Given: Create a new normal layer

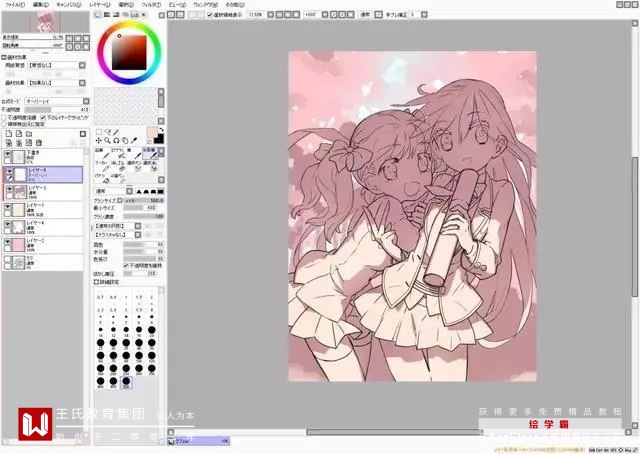Looking at the screenshot, I should (x=9, y=134).
